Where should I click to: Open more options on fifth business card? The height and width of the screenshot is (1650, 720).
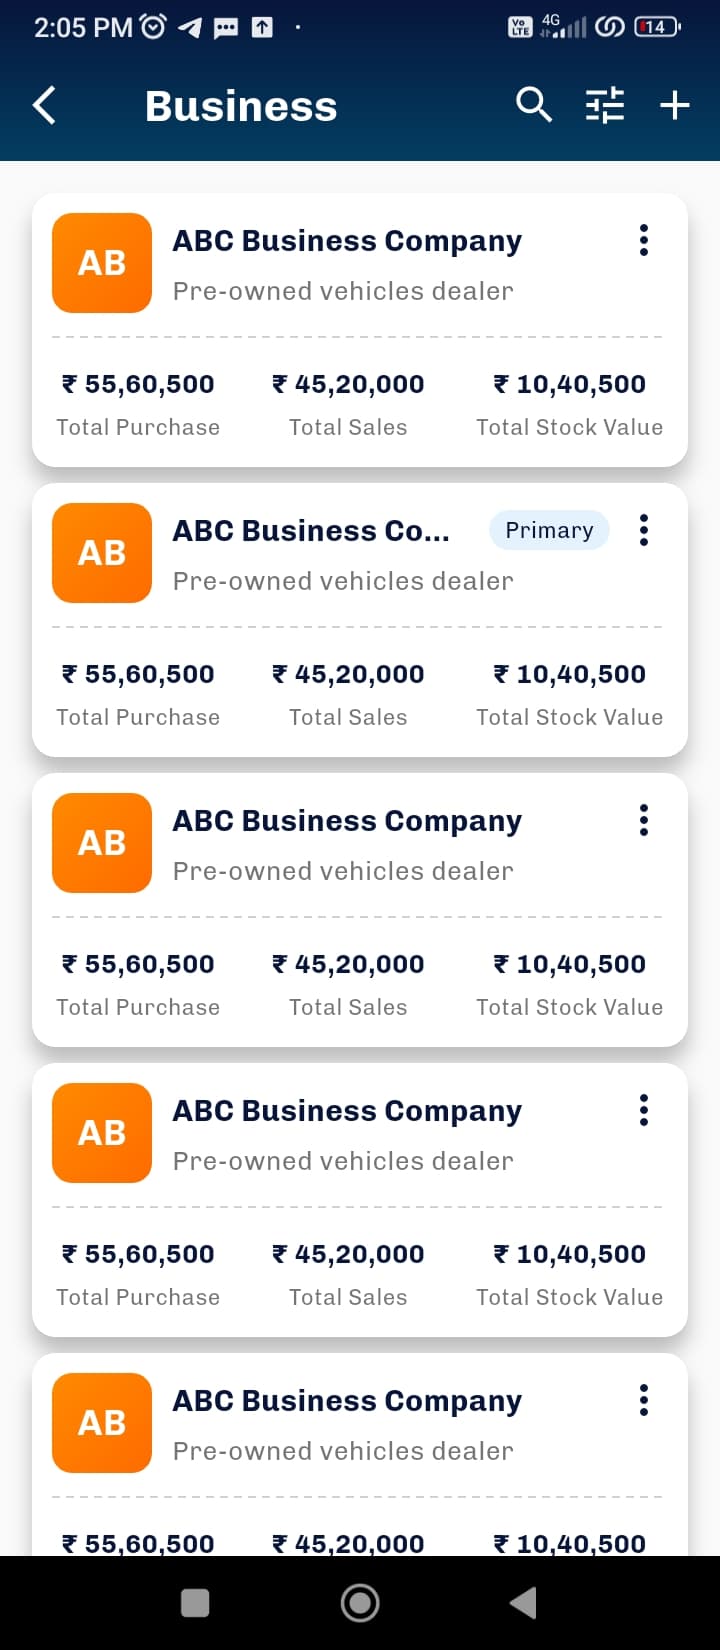(x=644, y=1400)
